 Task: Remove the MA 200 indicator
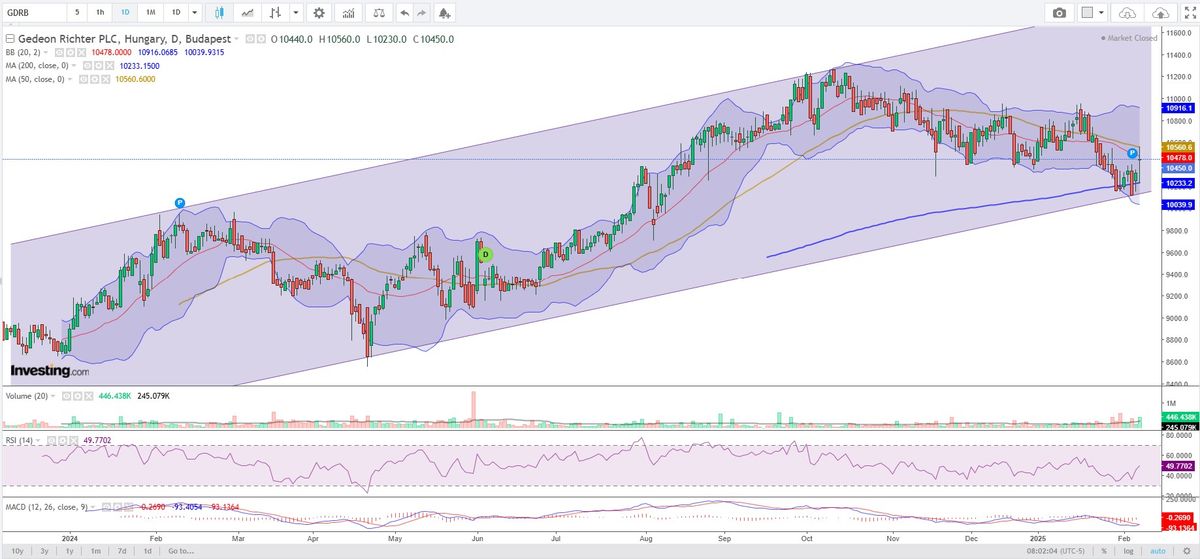tap(109, 64)
